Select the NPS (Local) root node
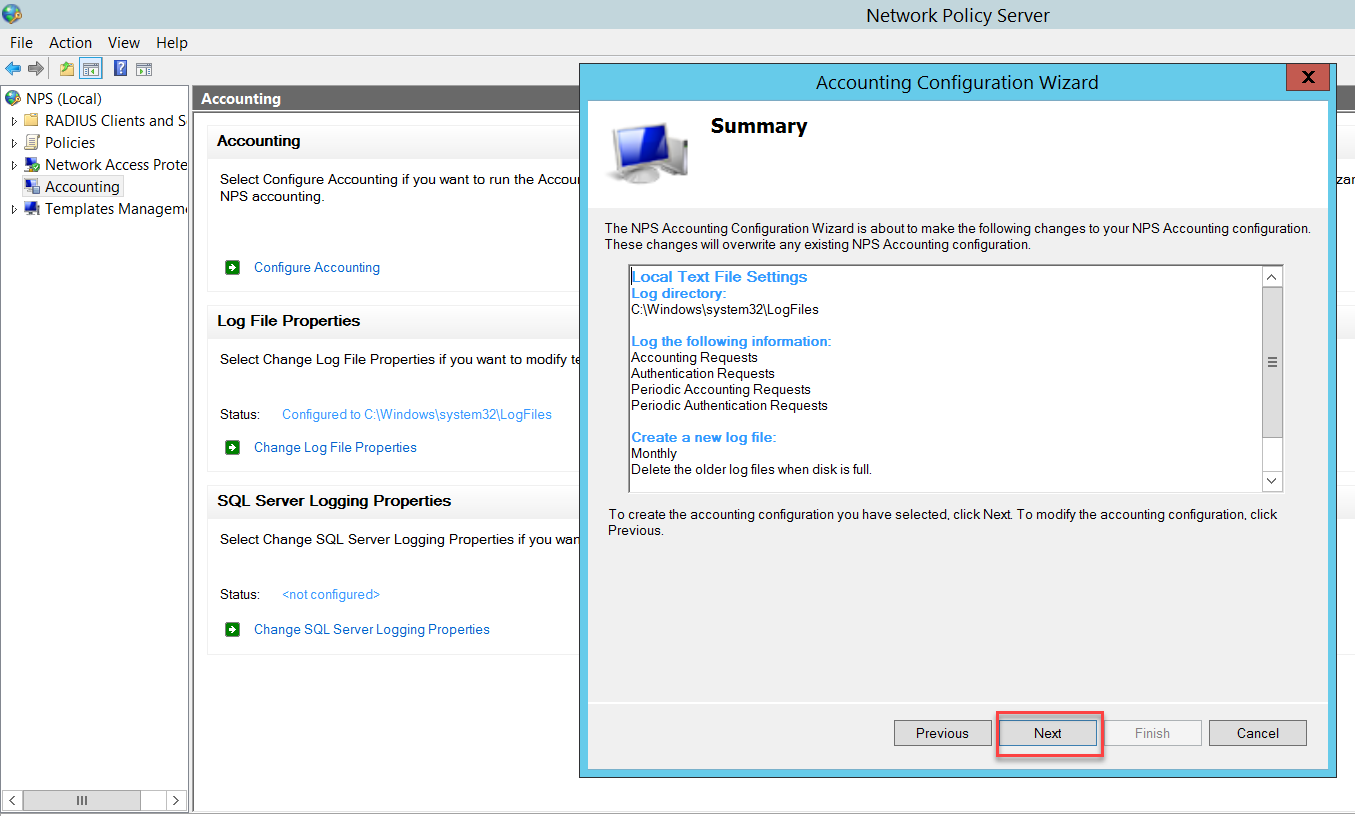Viewport: 1355px width, 816px height. pyautogui.click(x=64, y=98)
